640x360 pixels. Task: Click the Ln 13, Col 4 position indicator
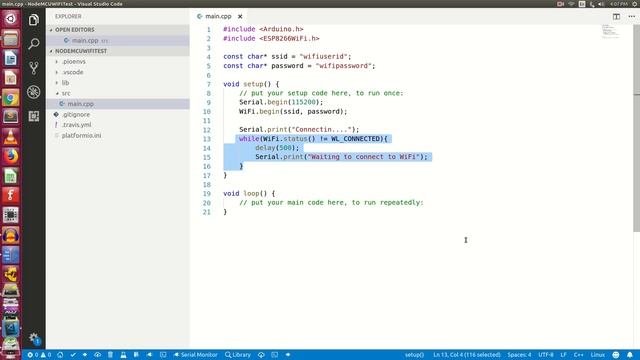[467, 355]
